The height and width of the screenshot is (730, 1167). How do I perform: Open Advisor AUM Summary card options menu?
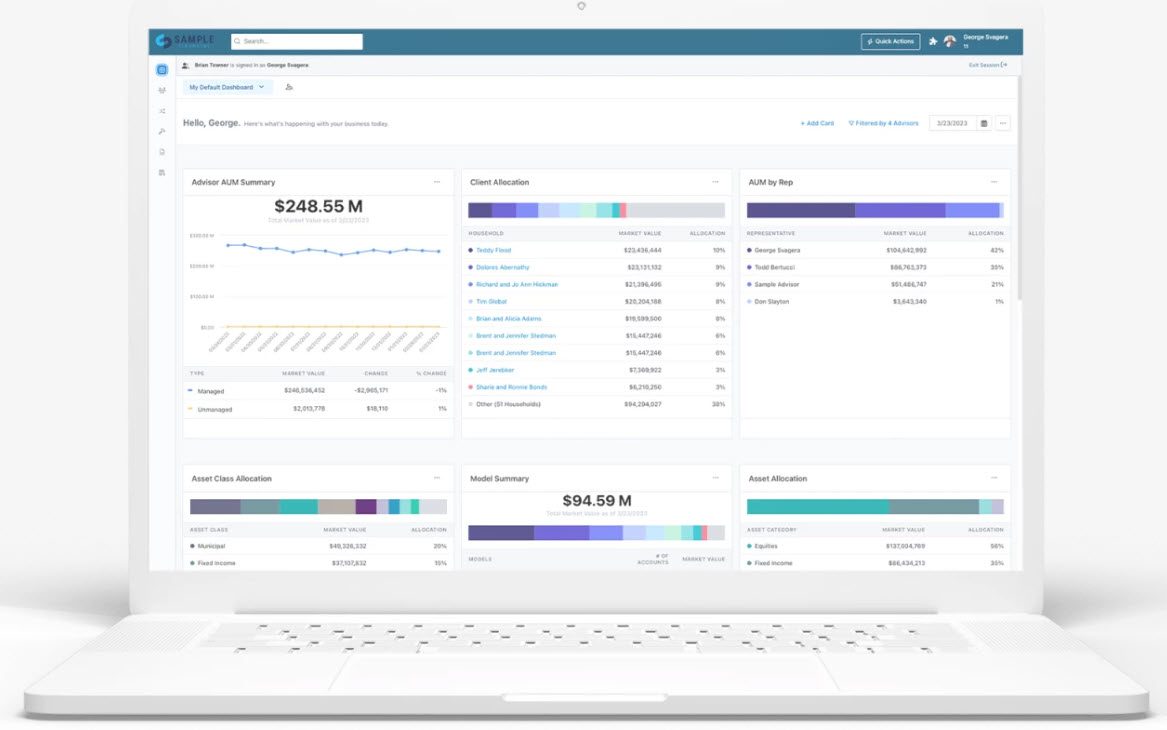click(x=436, y=182)
